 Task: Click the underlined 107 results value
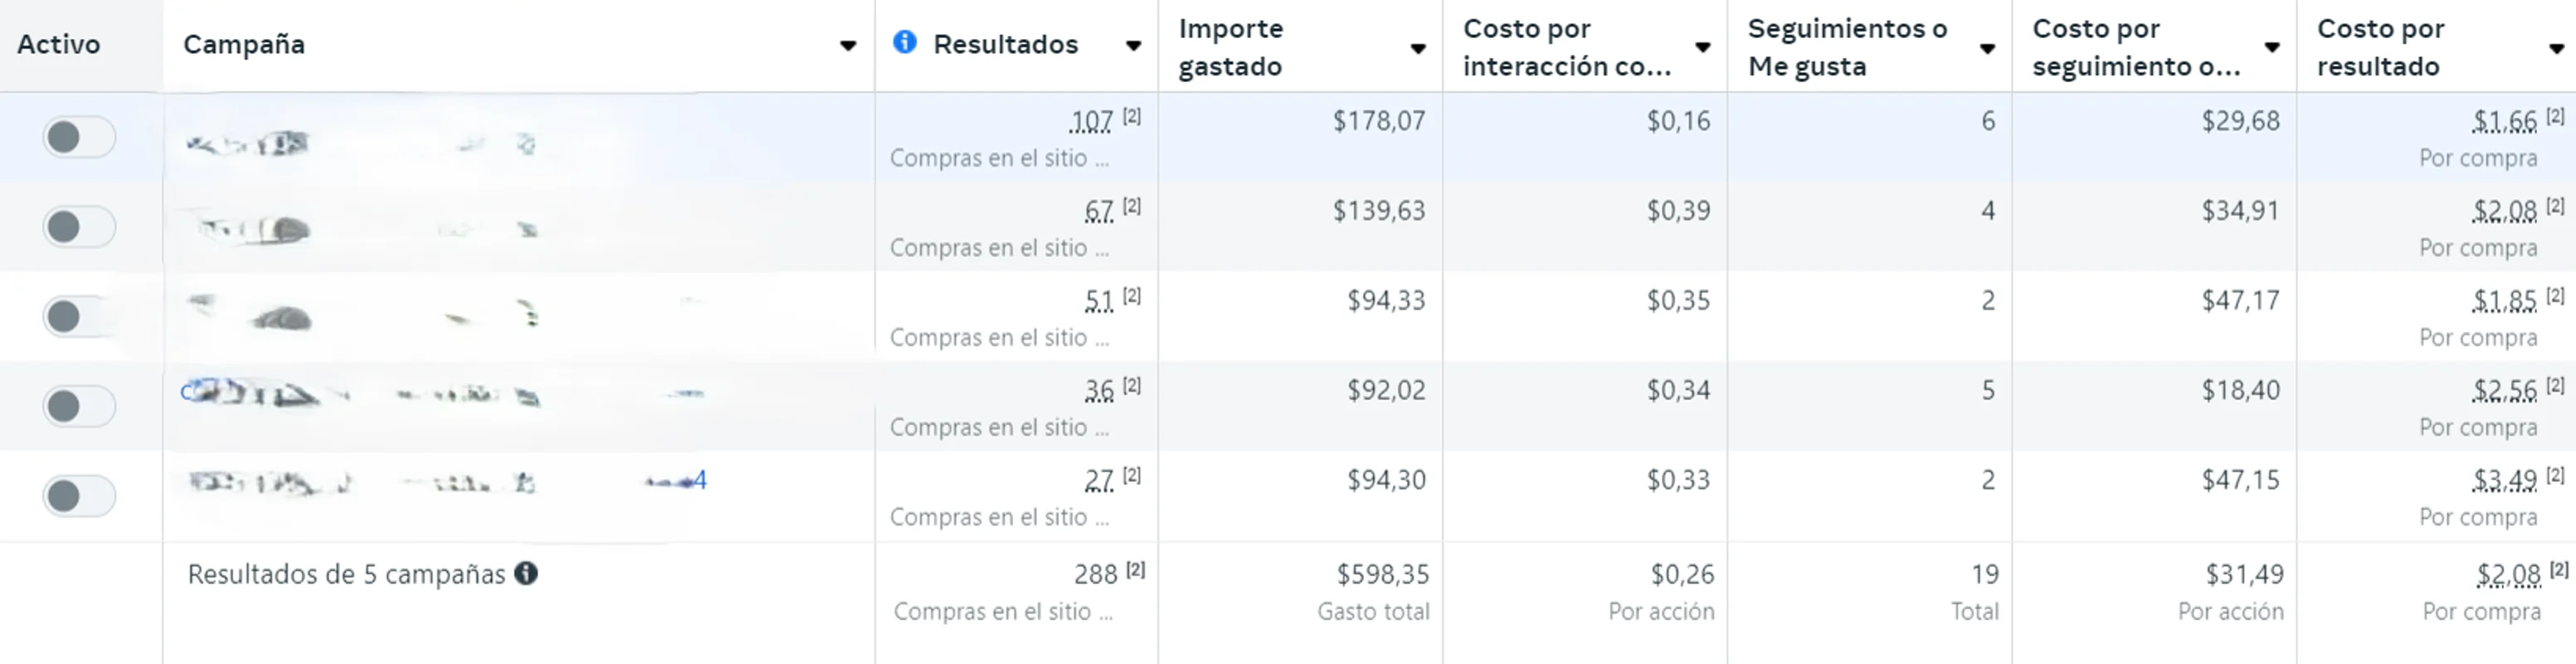[x=1090, y=120]
